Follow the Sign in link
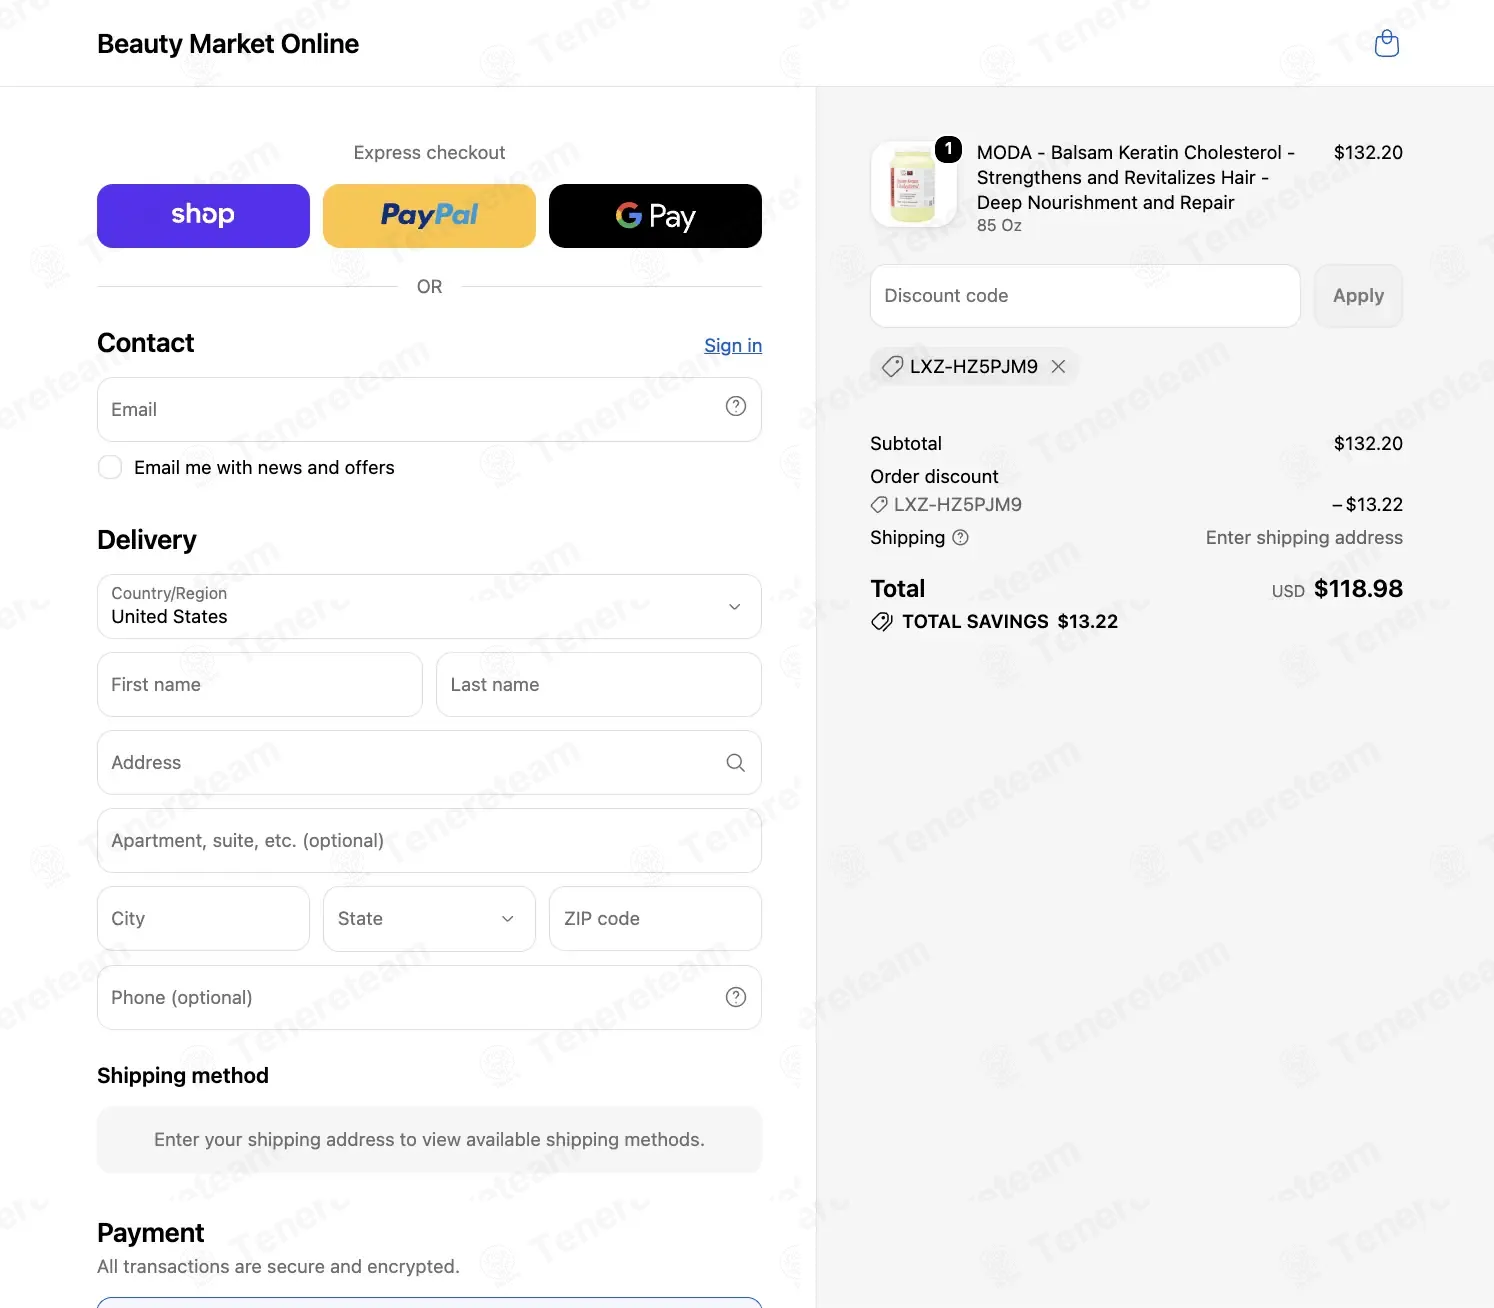The width and height of the screenshot is (1494, 1308). coord(733,345)
